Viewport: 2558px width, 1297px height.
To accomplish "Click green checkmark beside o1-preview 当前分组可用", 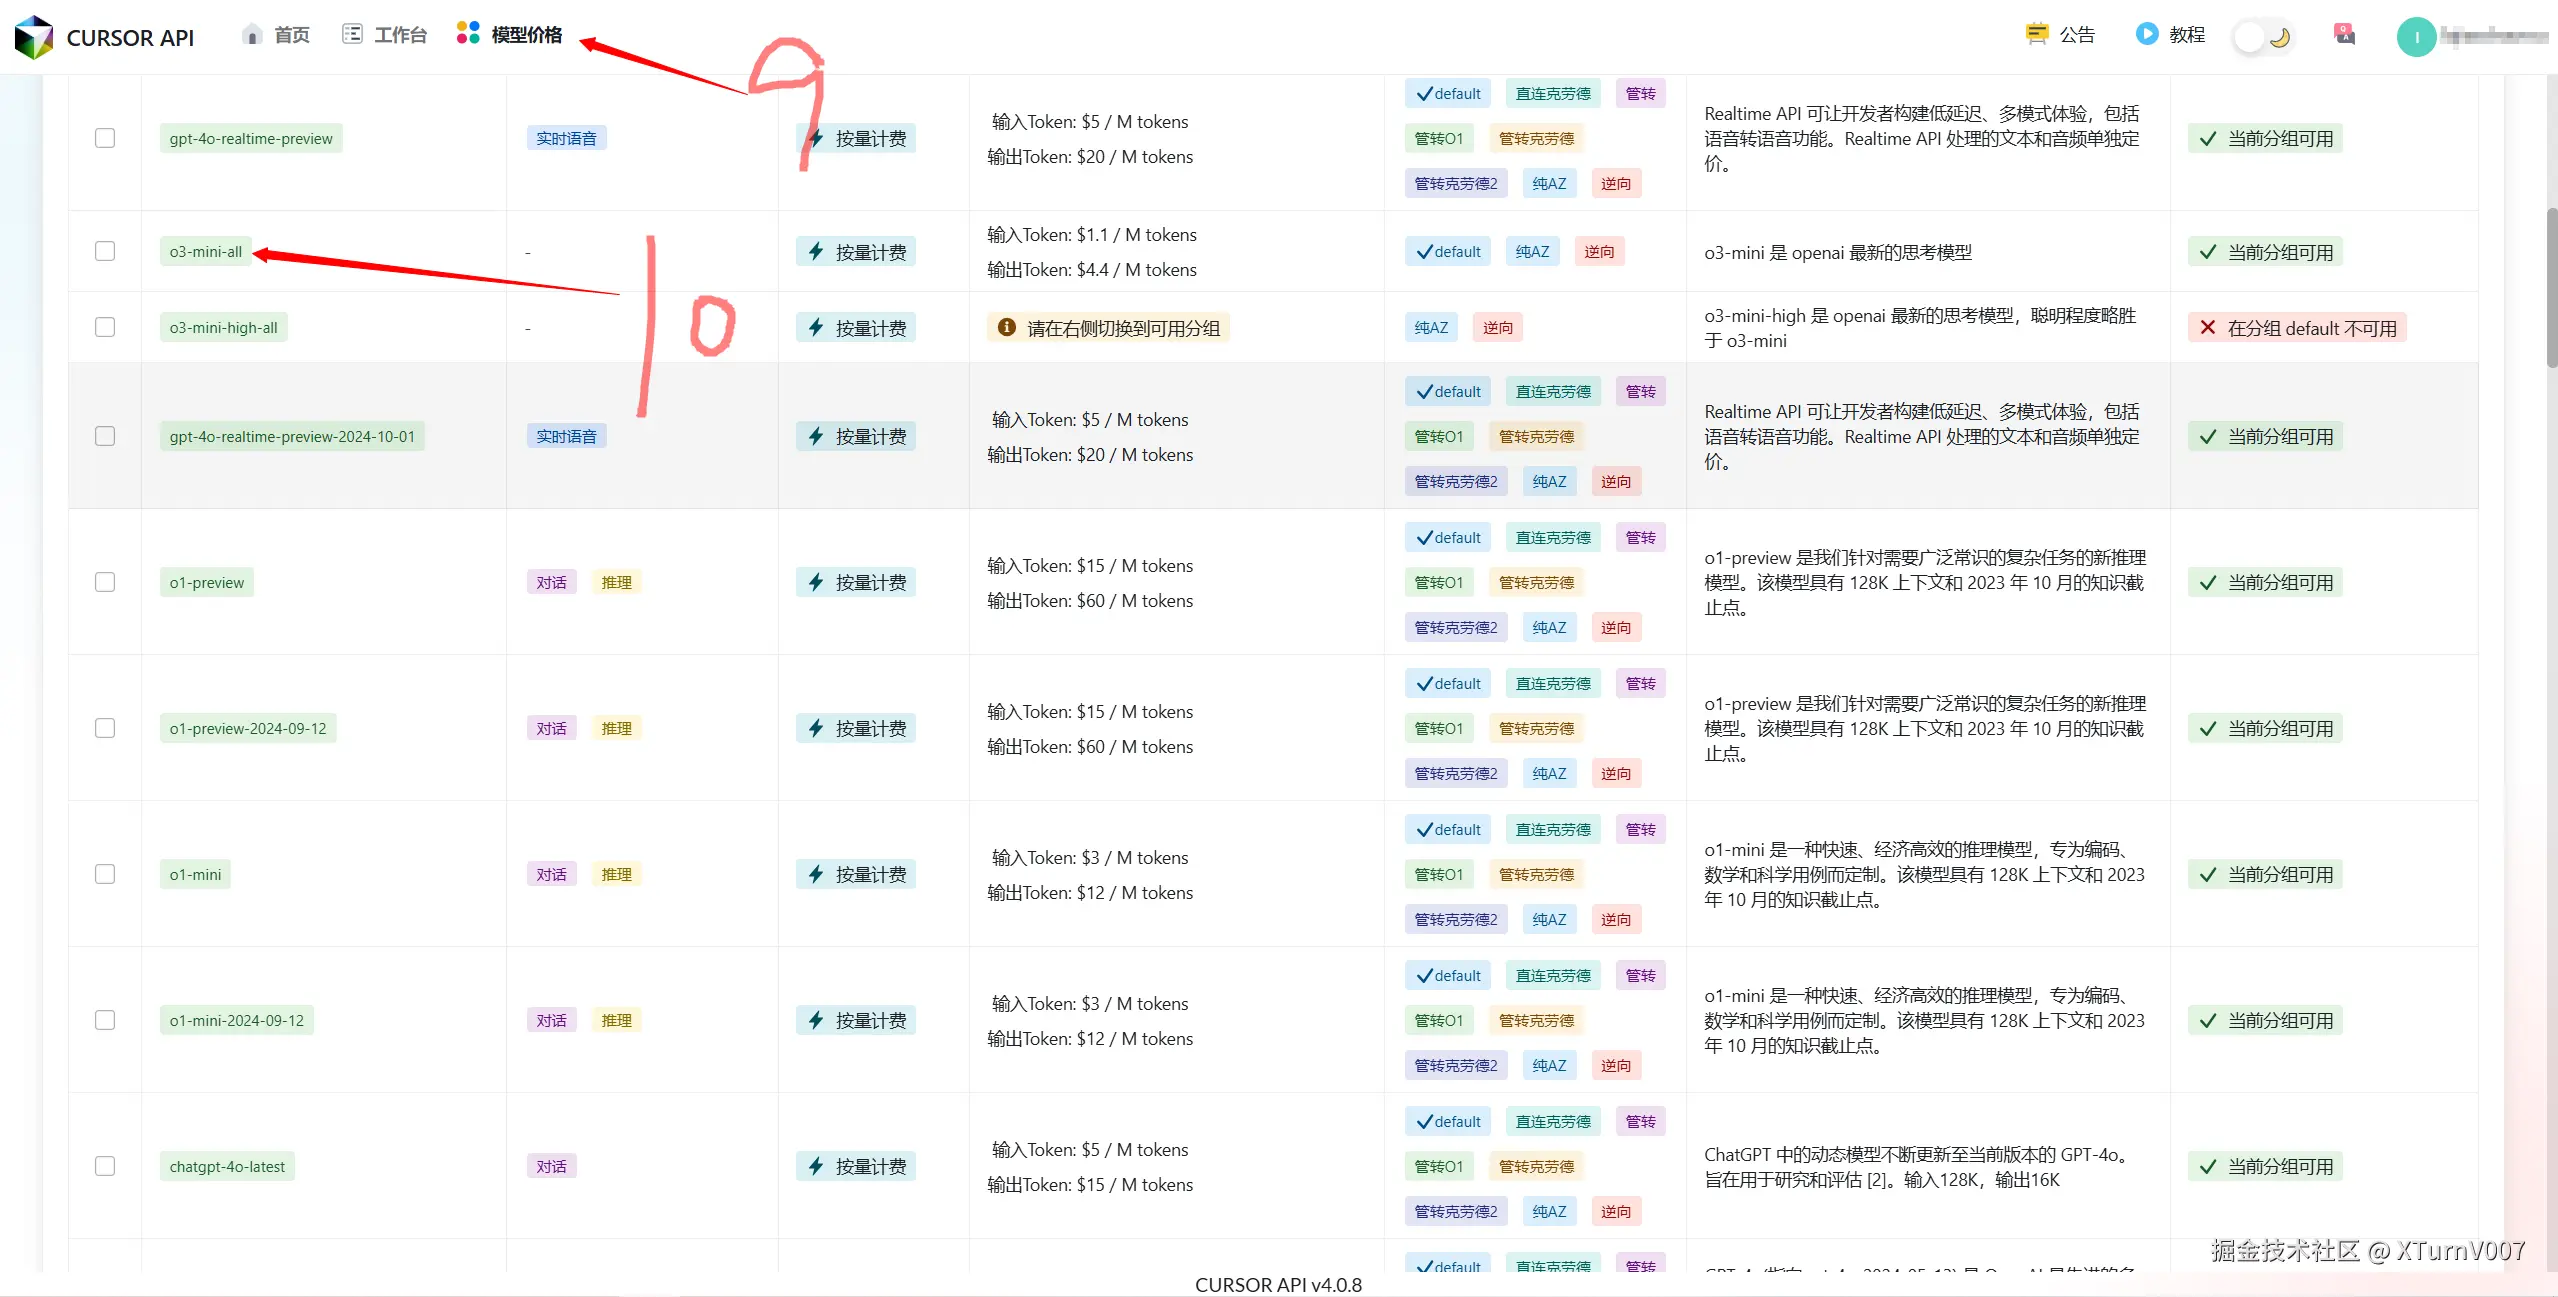I will pyautogui.click(x=2208, y=581).
